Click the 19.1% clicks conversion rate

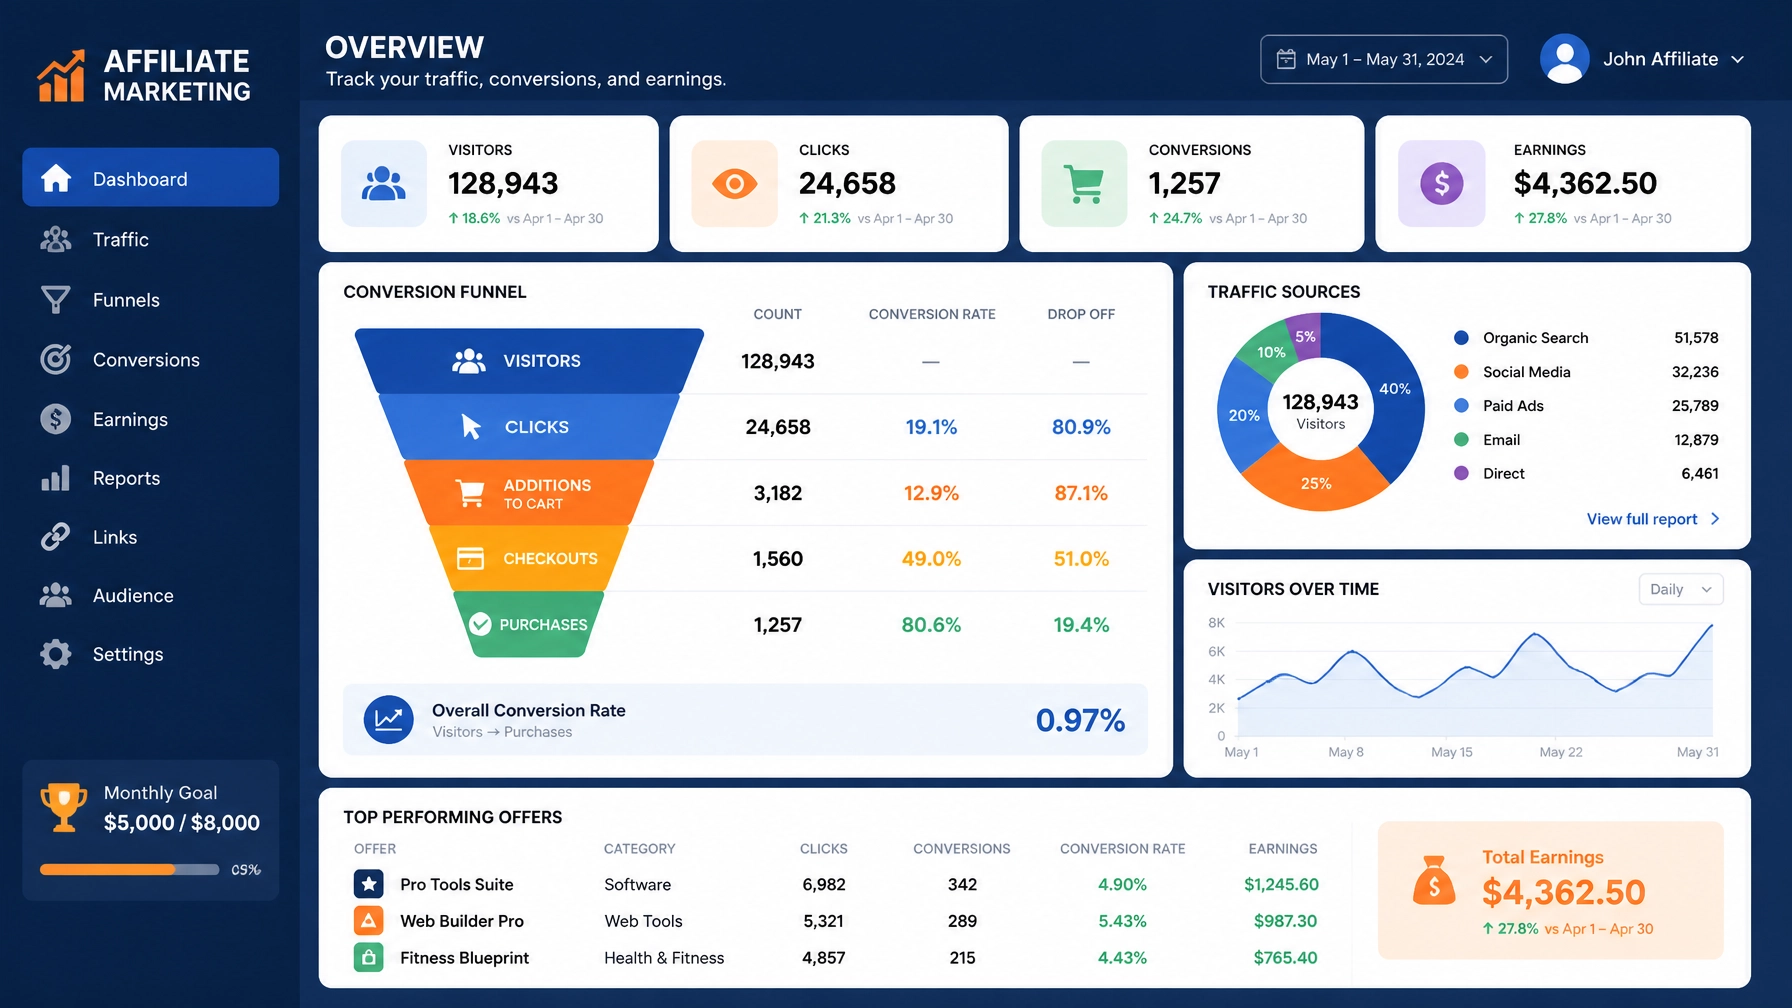(x=931, y=427)
